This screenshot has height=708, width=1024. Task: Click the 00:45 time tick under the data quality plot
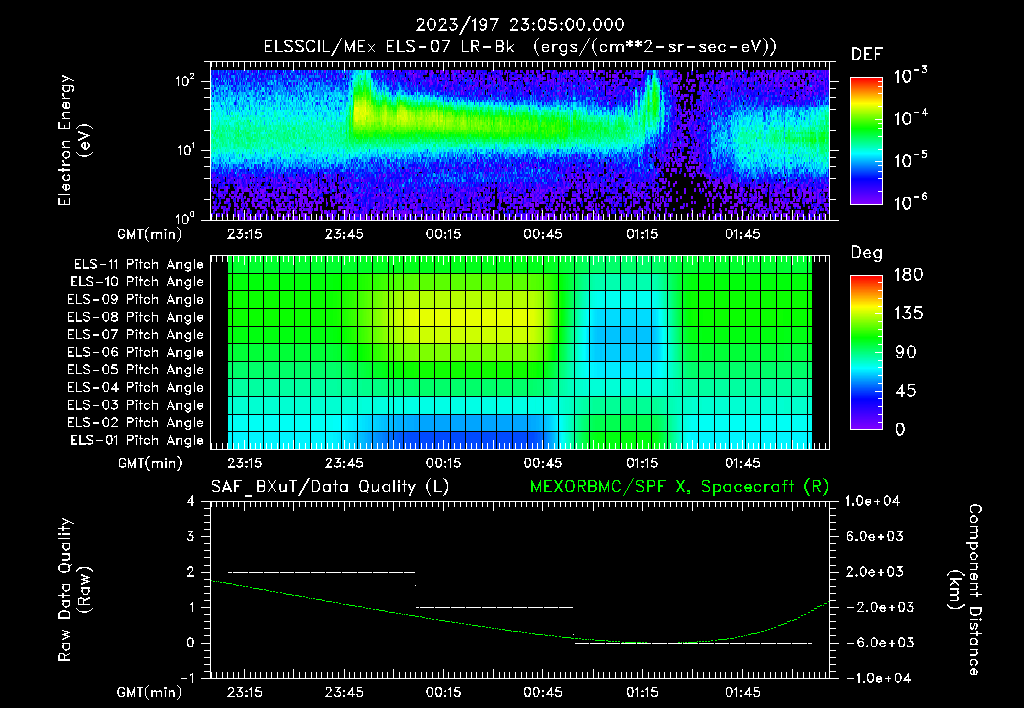[543, 692]
